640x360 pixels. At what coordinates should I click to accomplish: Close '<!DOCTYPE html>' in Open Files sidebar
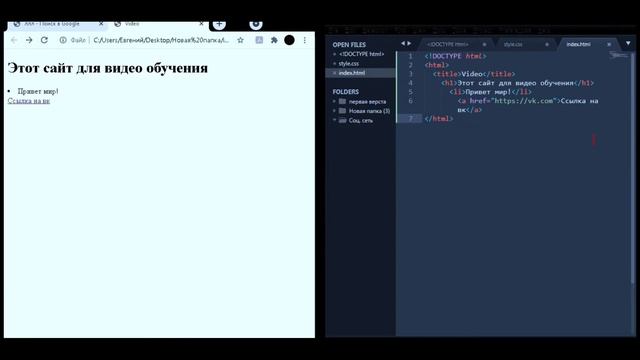point(335,54)
